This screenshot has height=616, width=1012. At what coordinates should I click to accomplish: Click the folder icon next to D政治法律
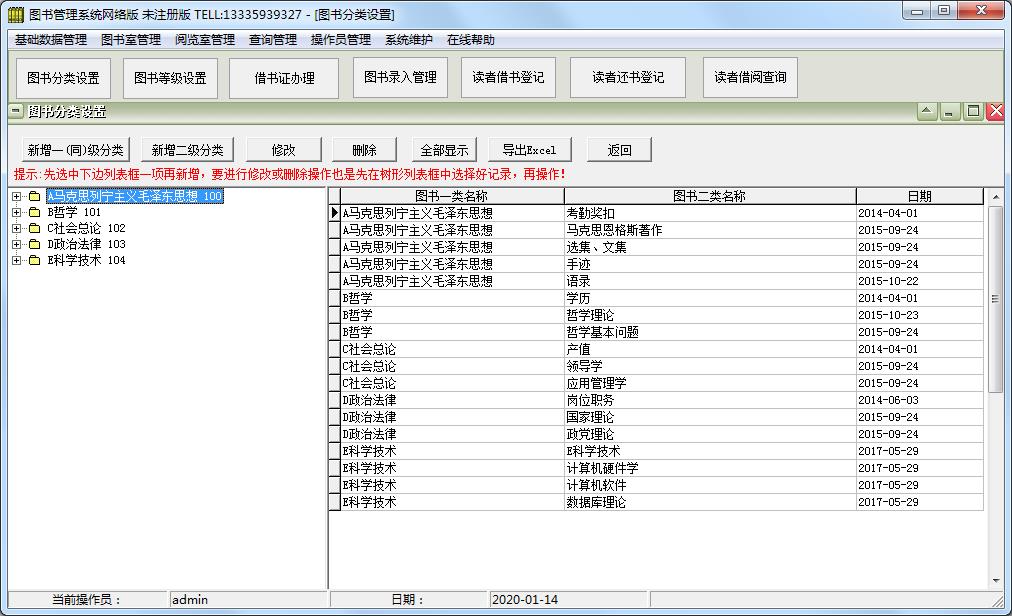(34, 245)
